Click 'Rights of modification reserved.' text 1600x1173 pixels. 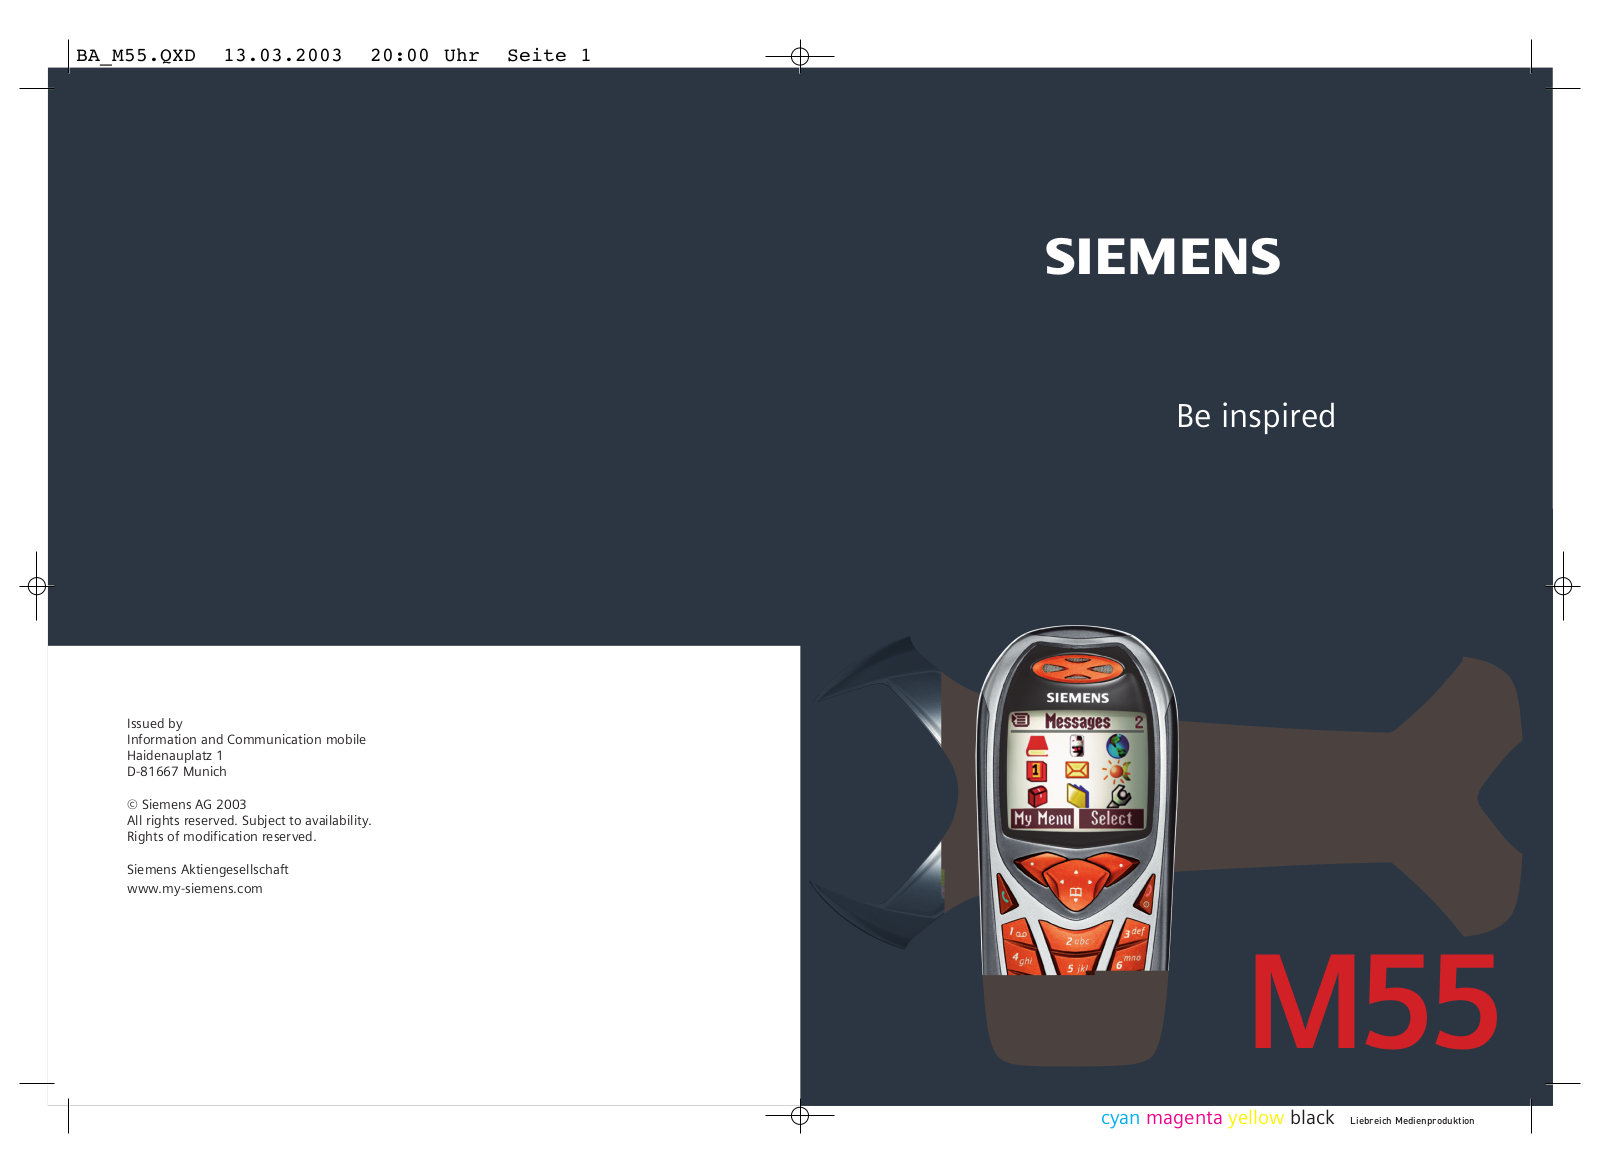point(221,836)
